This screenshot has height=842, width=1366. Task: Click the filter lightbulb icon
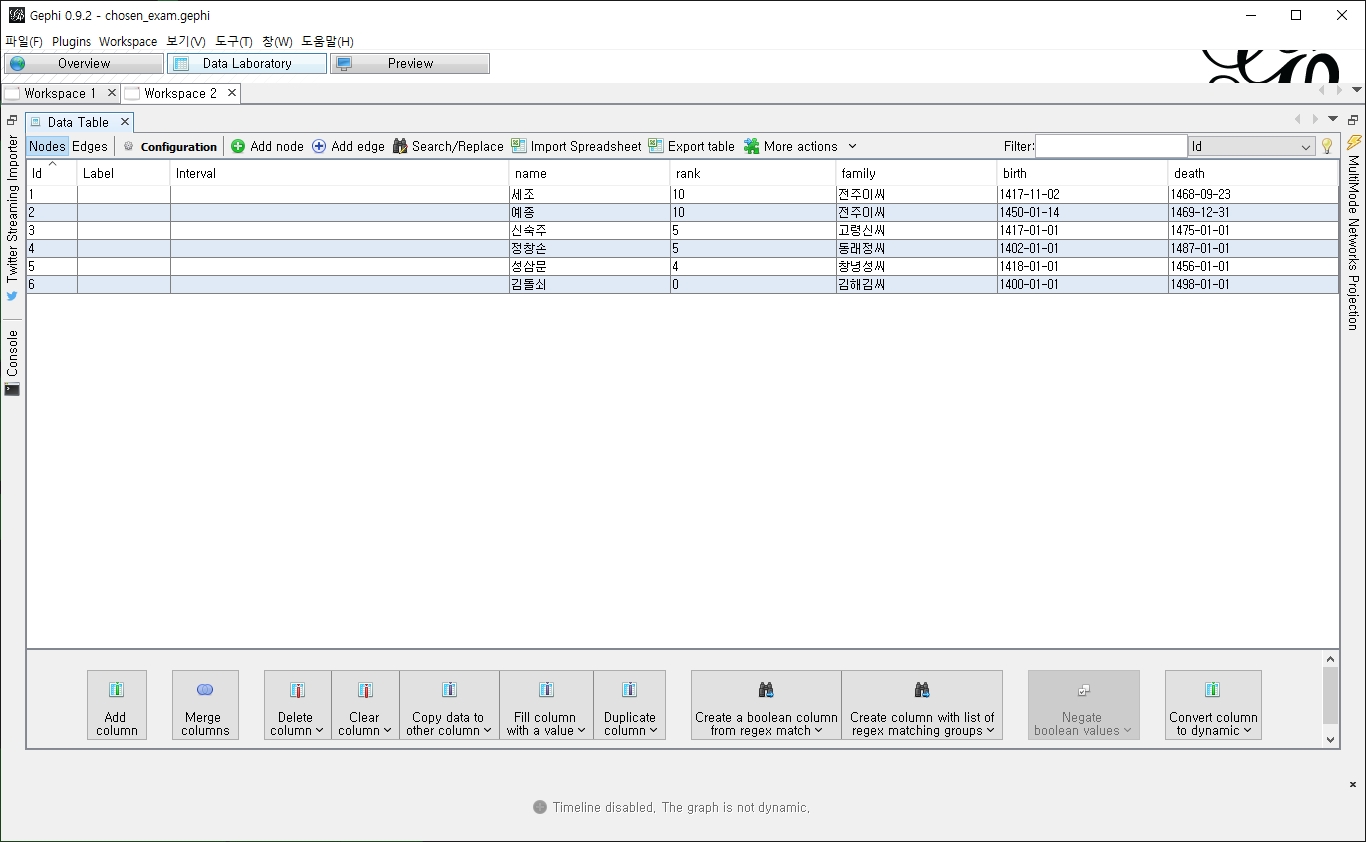[x=1327, y=146]
